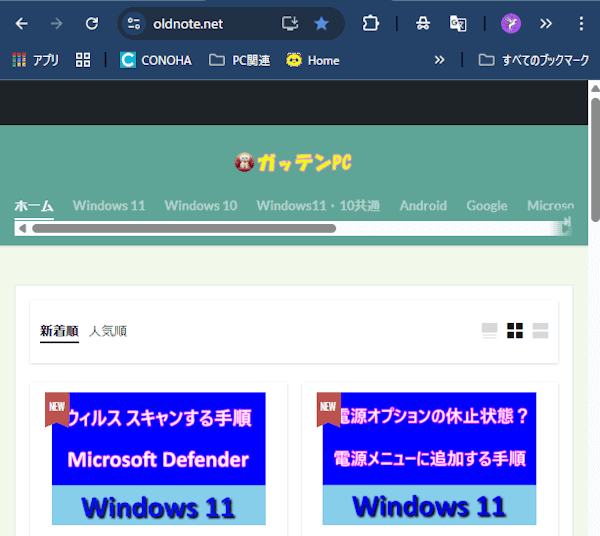The height and width of the screenshot is (536, 600).
Task: Open the Windows 11 navigation tab
Action: tap(109, 206)
